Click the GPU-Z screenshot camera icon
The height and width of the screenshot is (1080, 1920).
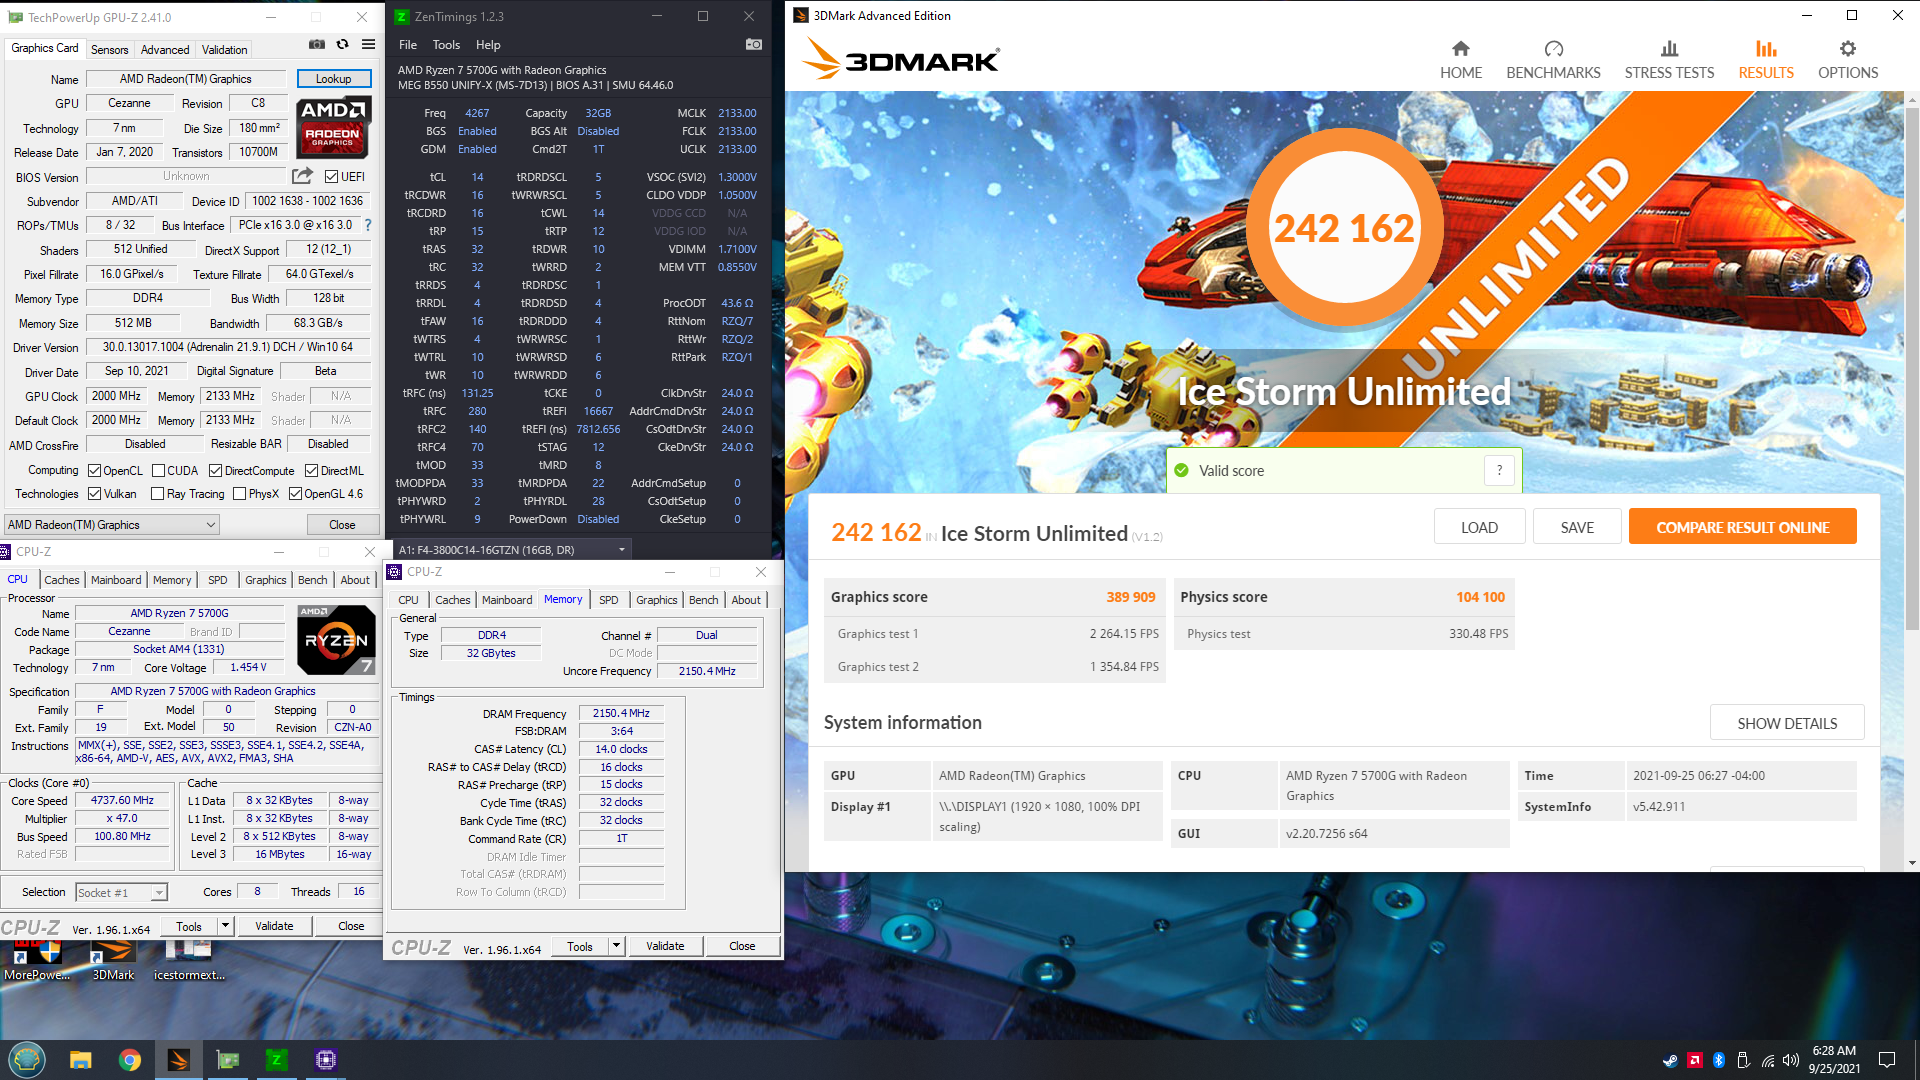[x=317, y=45]
